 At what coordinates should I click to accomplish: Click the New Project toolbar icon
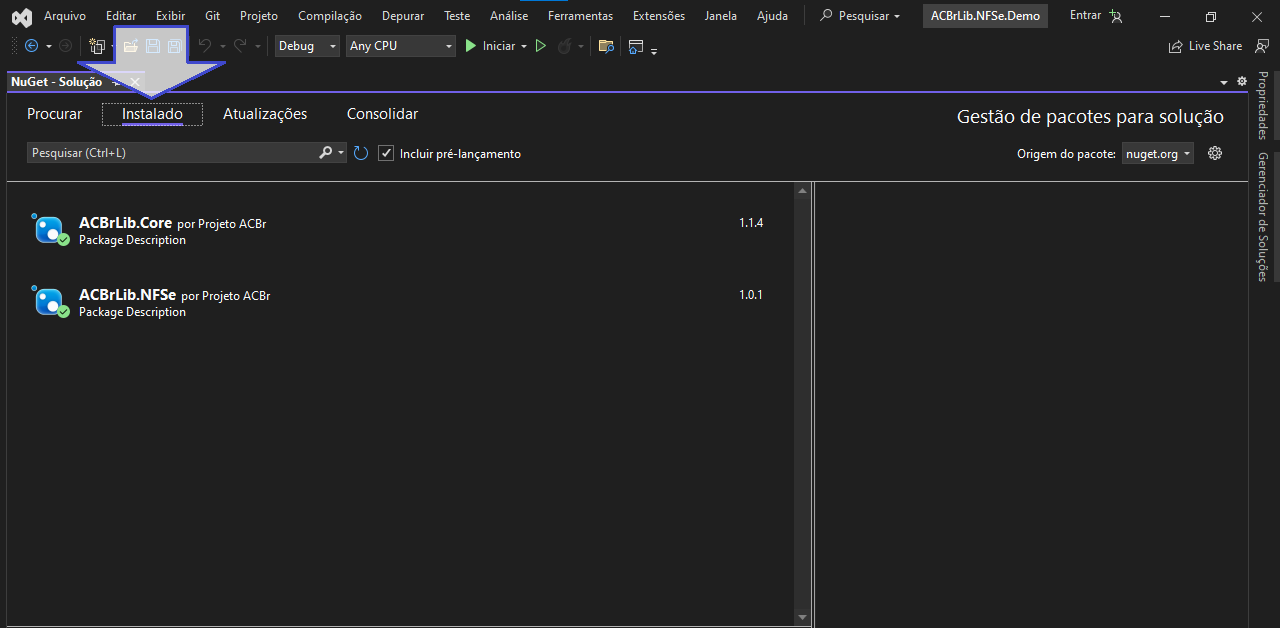(x=97, y=46)
